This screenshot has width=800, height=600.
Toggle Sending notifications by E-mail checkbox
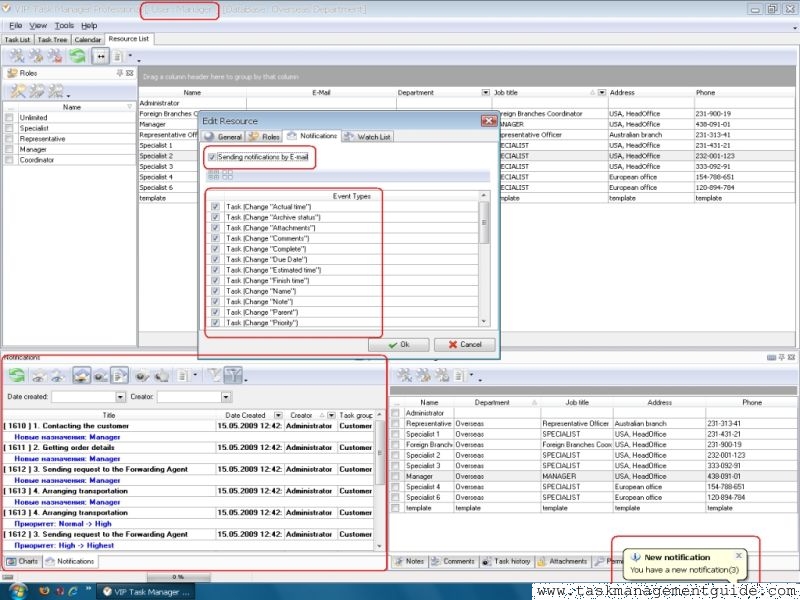point(212,157)
